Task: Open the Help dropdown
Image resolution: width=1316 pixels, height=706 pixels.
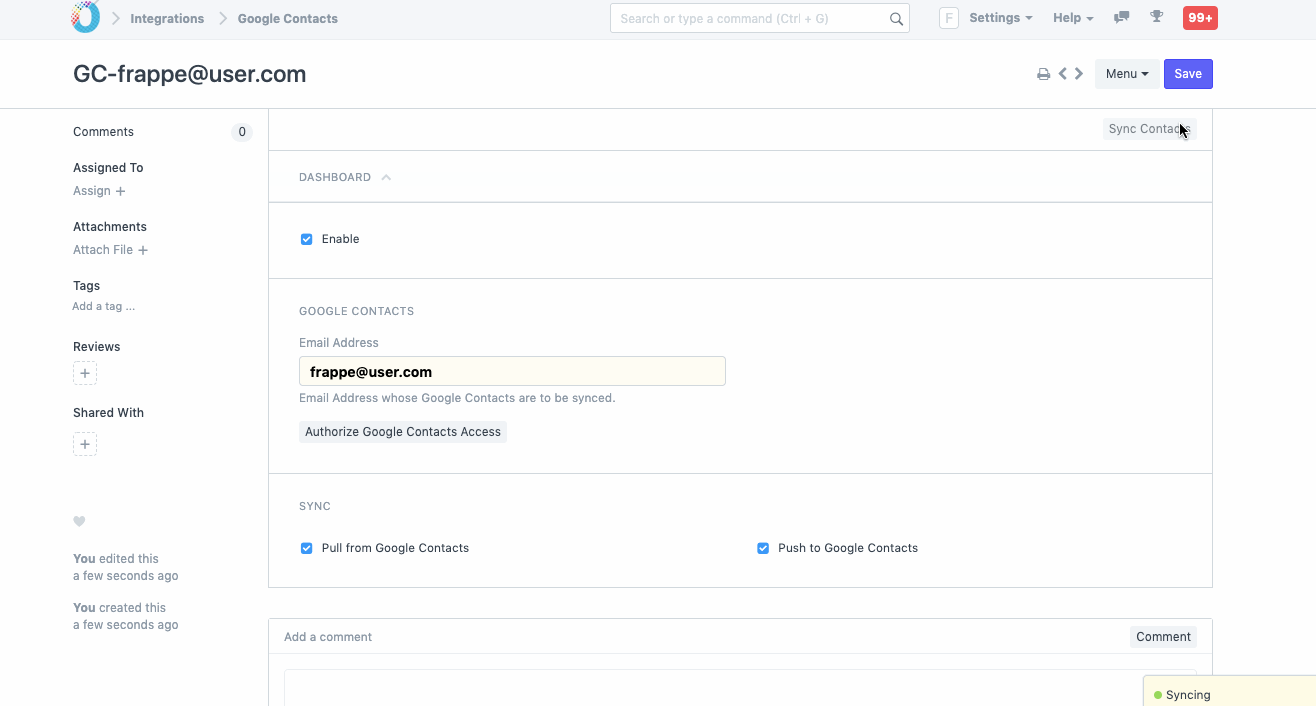Action: pos(1073,18)
